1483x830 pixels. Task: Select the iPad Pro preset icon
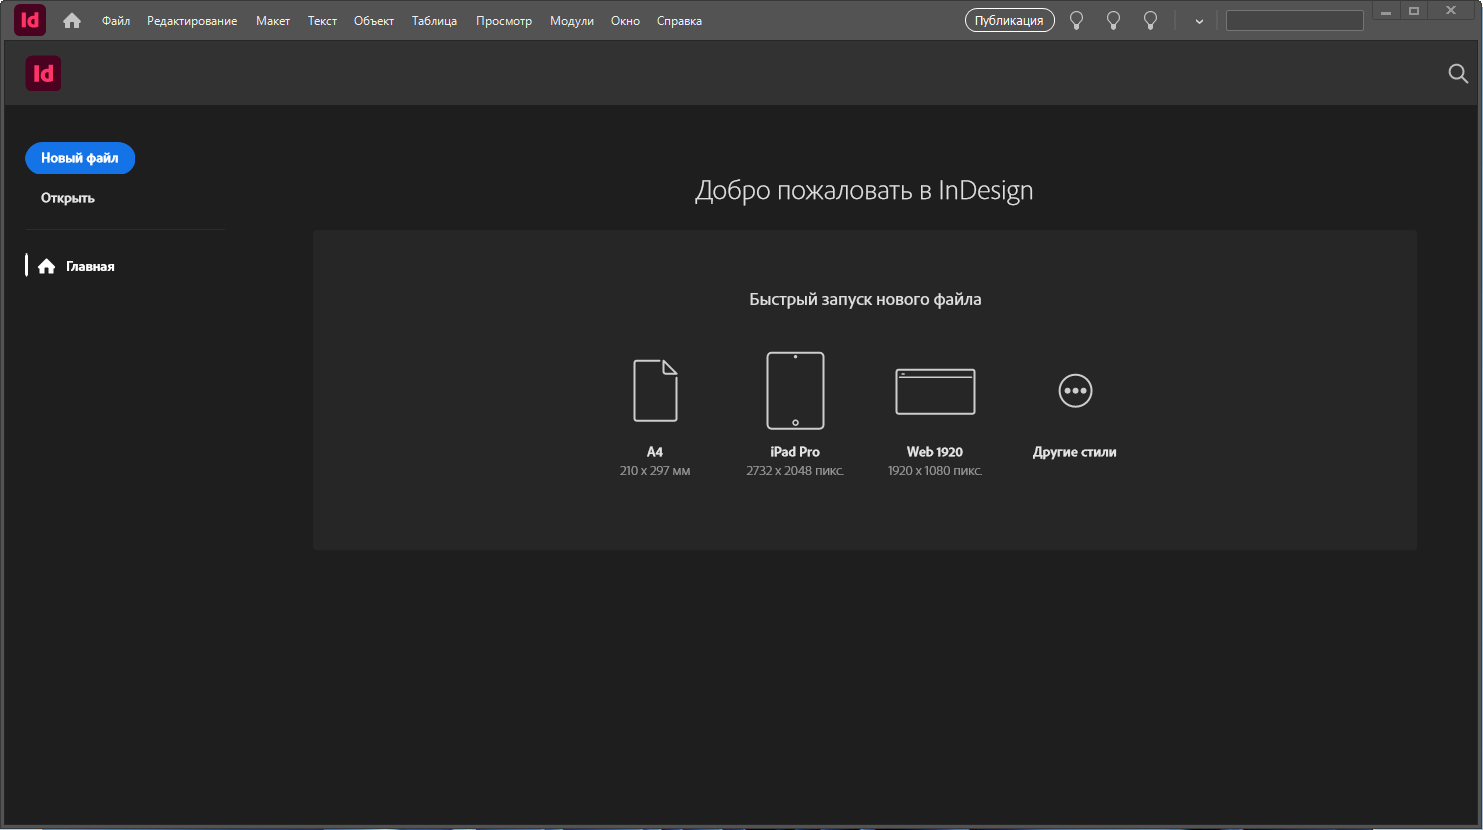tap(795, 390)
